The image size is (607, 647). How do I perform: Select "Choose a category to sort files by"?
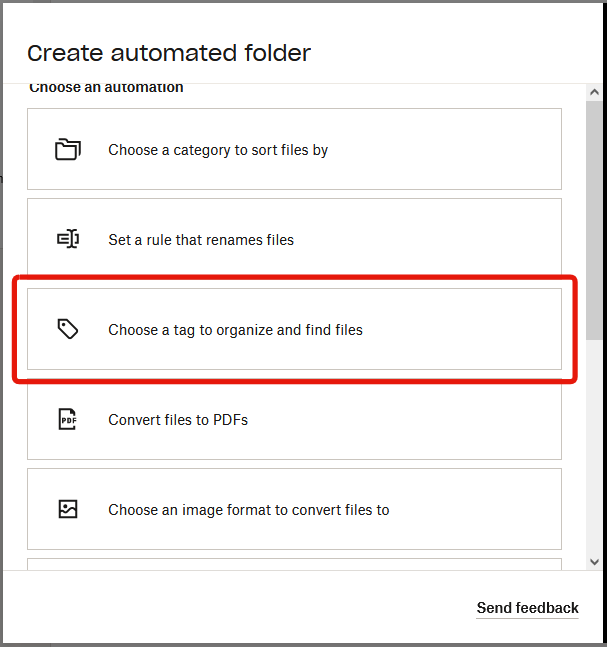coord(218,150)
